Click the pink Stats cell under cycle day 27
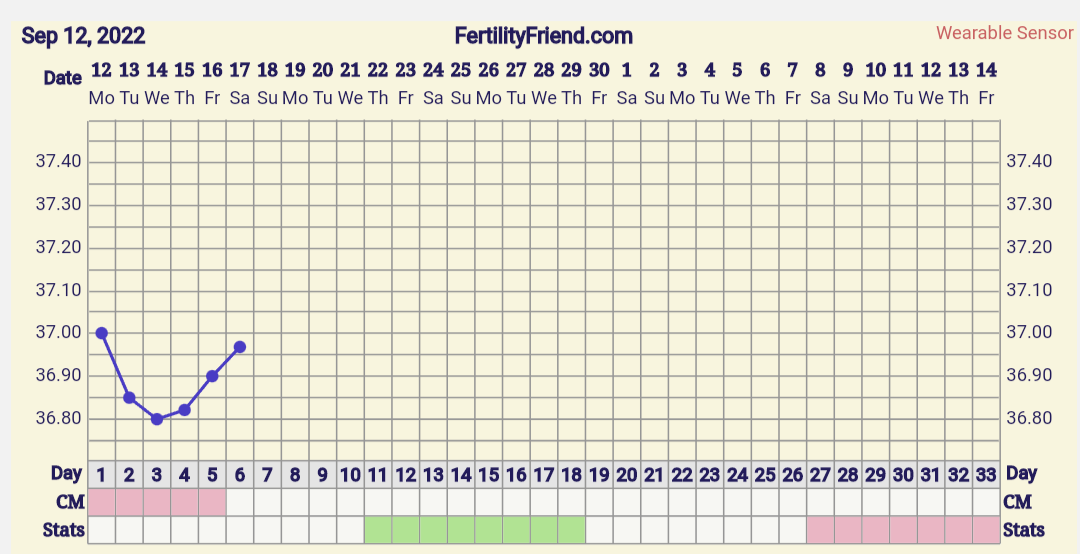The width and height of the screenshot is (1080, 554). click(820, 529)
